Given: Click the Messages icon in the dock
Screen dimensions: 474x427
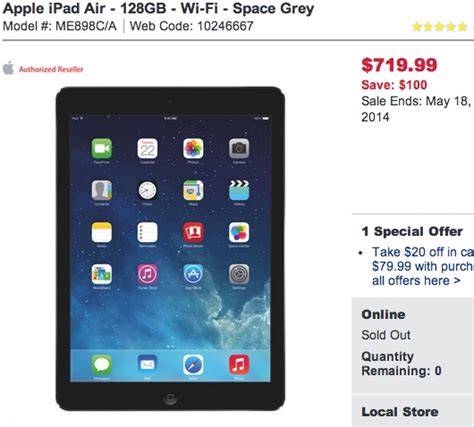Looking at the screenshot, I should pyautogui.click(x=102, y=365).
